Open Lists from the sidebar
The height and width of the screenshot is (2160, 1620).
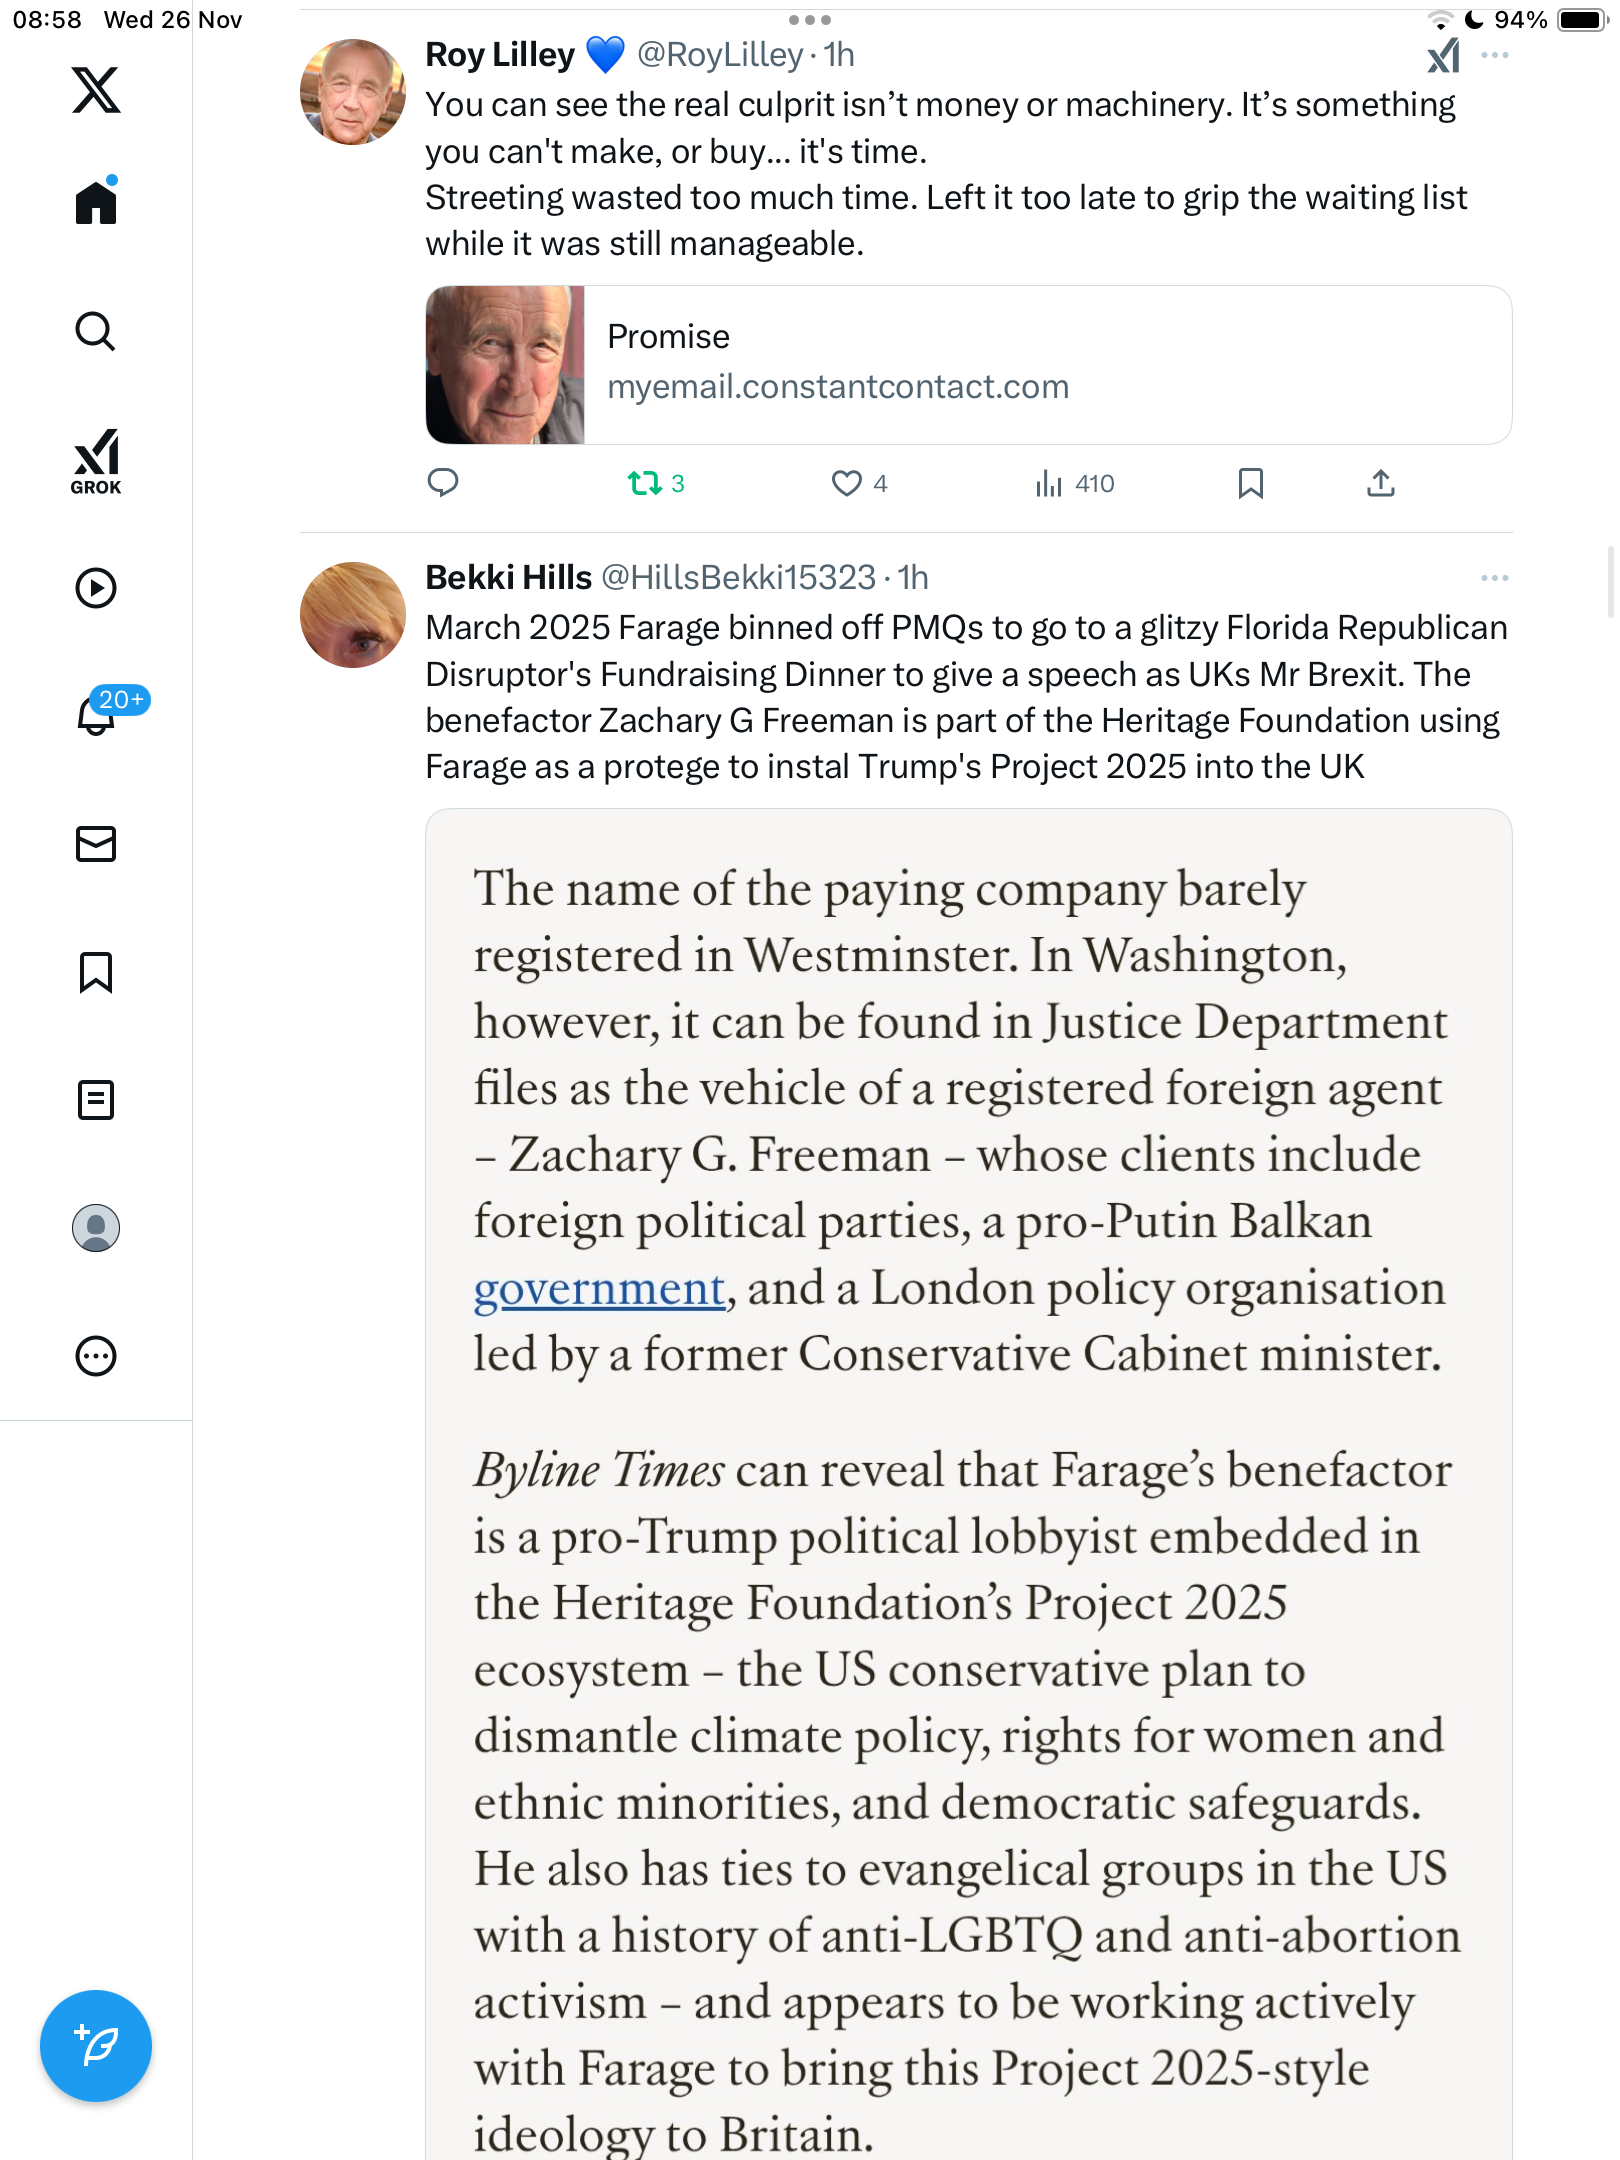pyautogui.click(x=96, y=1100)
